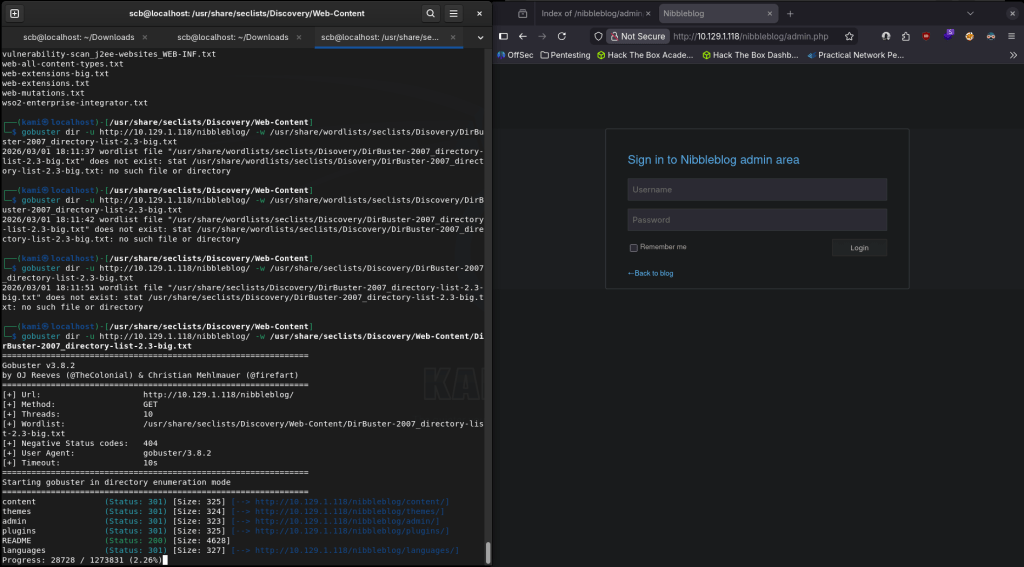Image resolution: width=1024 pixels, height=567 pixels.
Task: Reload the Nibbleblog page
Action: [x=562, y=36]
